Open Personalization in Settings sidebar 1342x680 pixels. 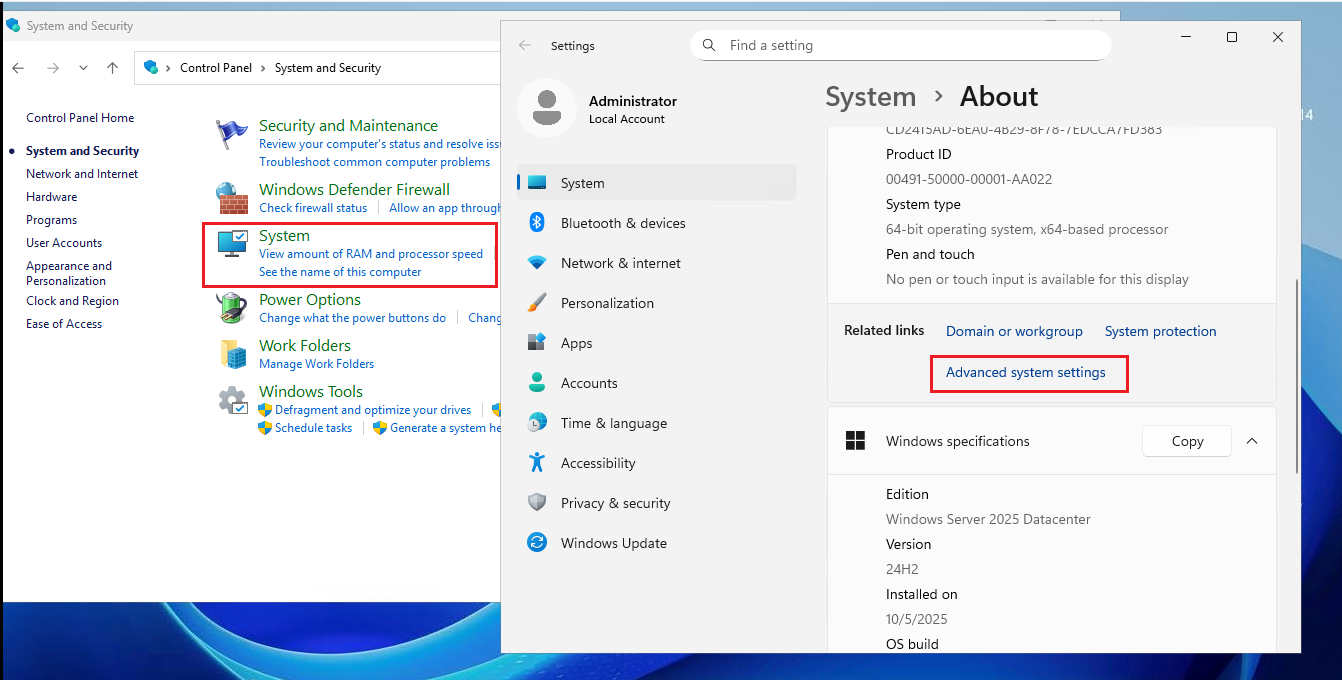(607, 303)
